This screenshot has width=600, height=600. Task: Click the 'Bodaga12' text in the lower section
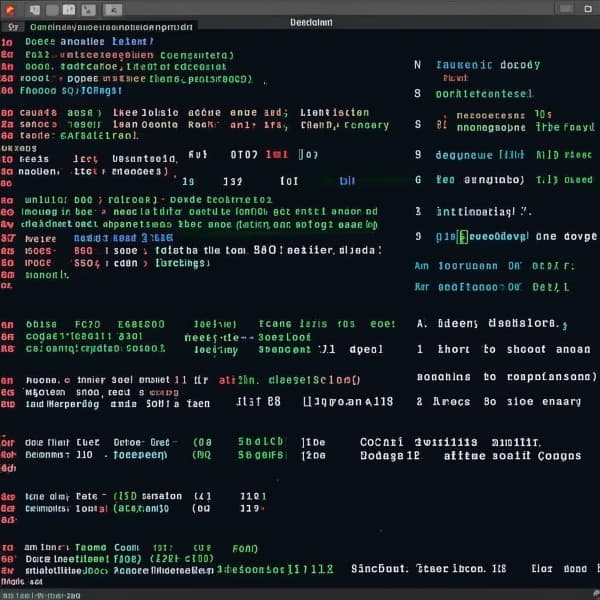pos(390,456)
